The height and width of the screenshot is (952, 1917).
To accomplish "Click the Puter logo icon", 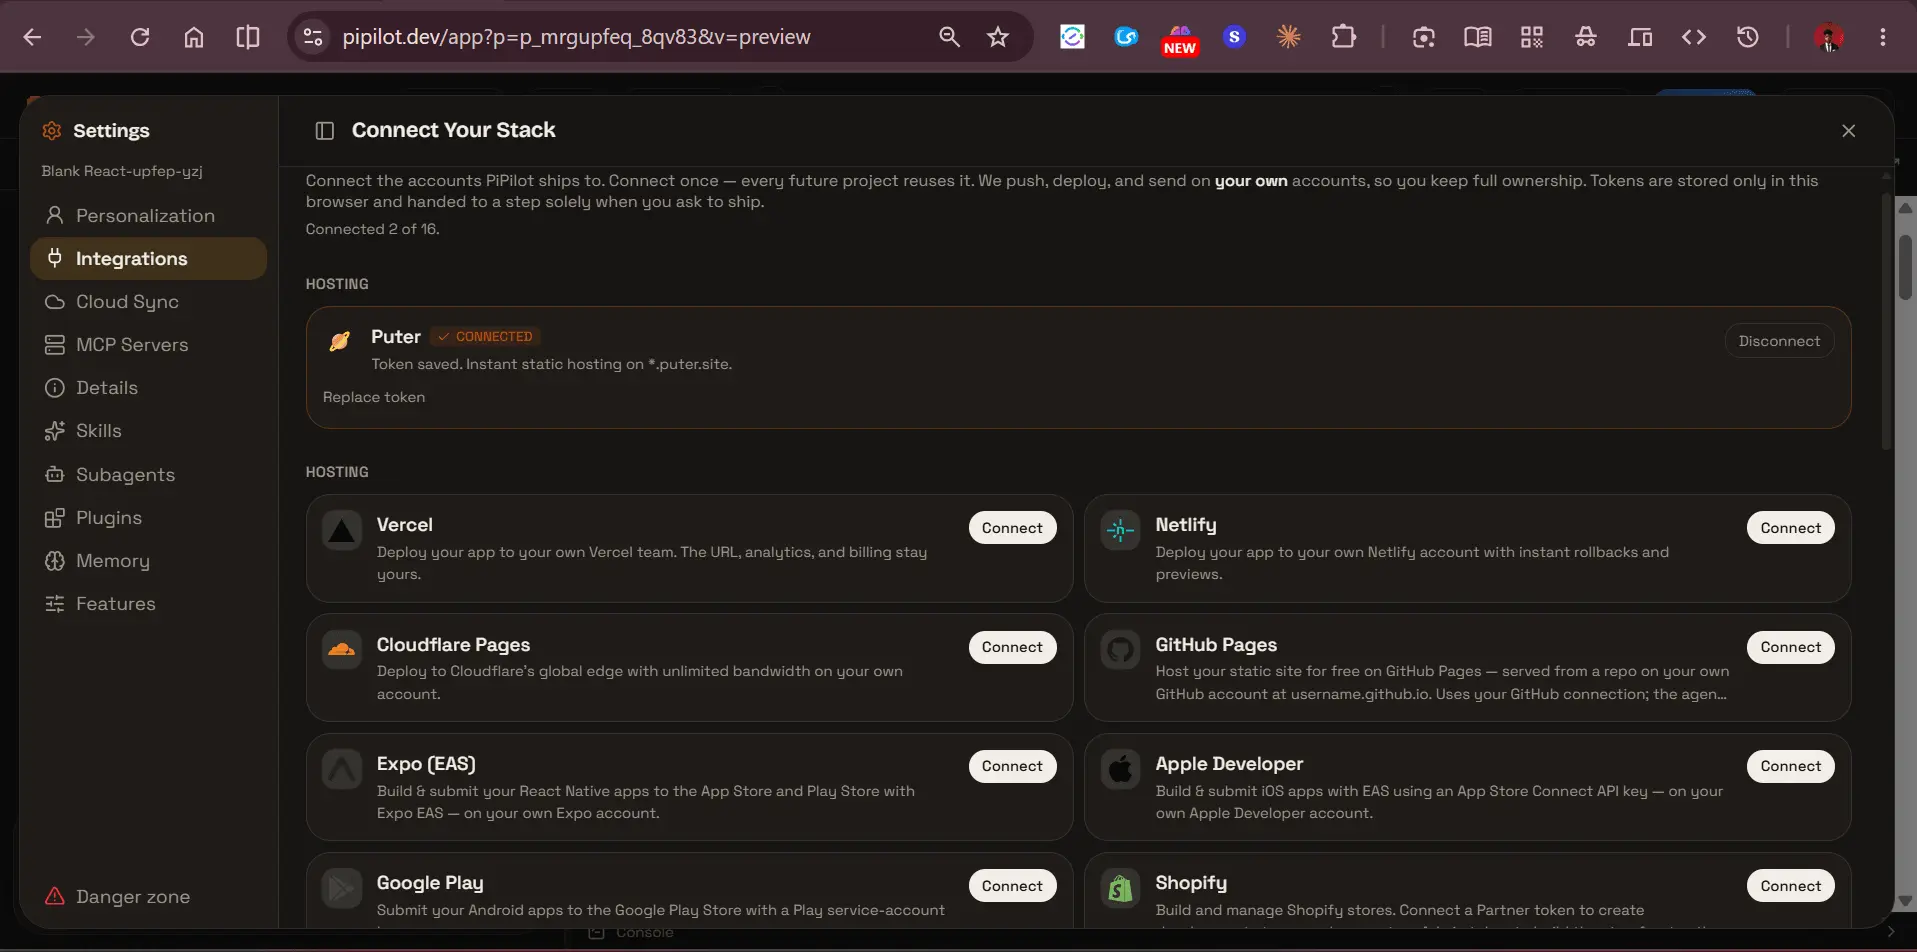I will 340,341.
